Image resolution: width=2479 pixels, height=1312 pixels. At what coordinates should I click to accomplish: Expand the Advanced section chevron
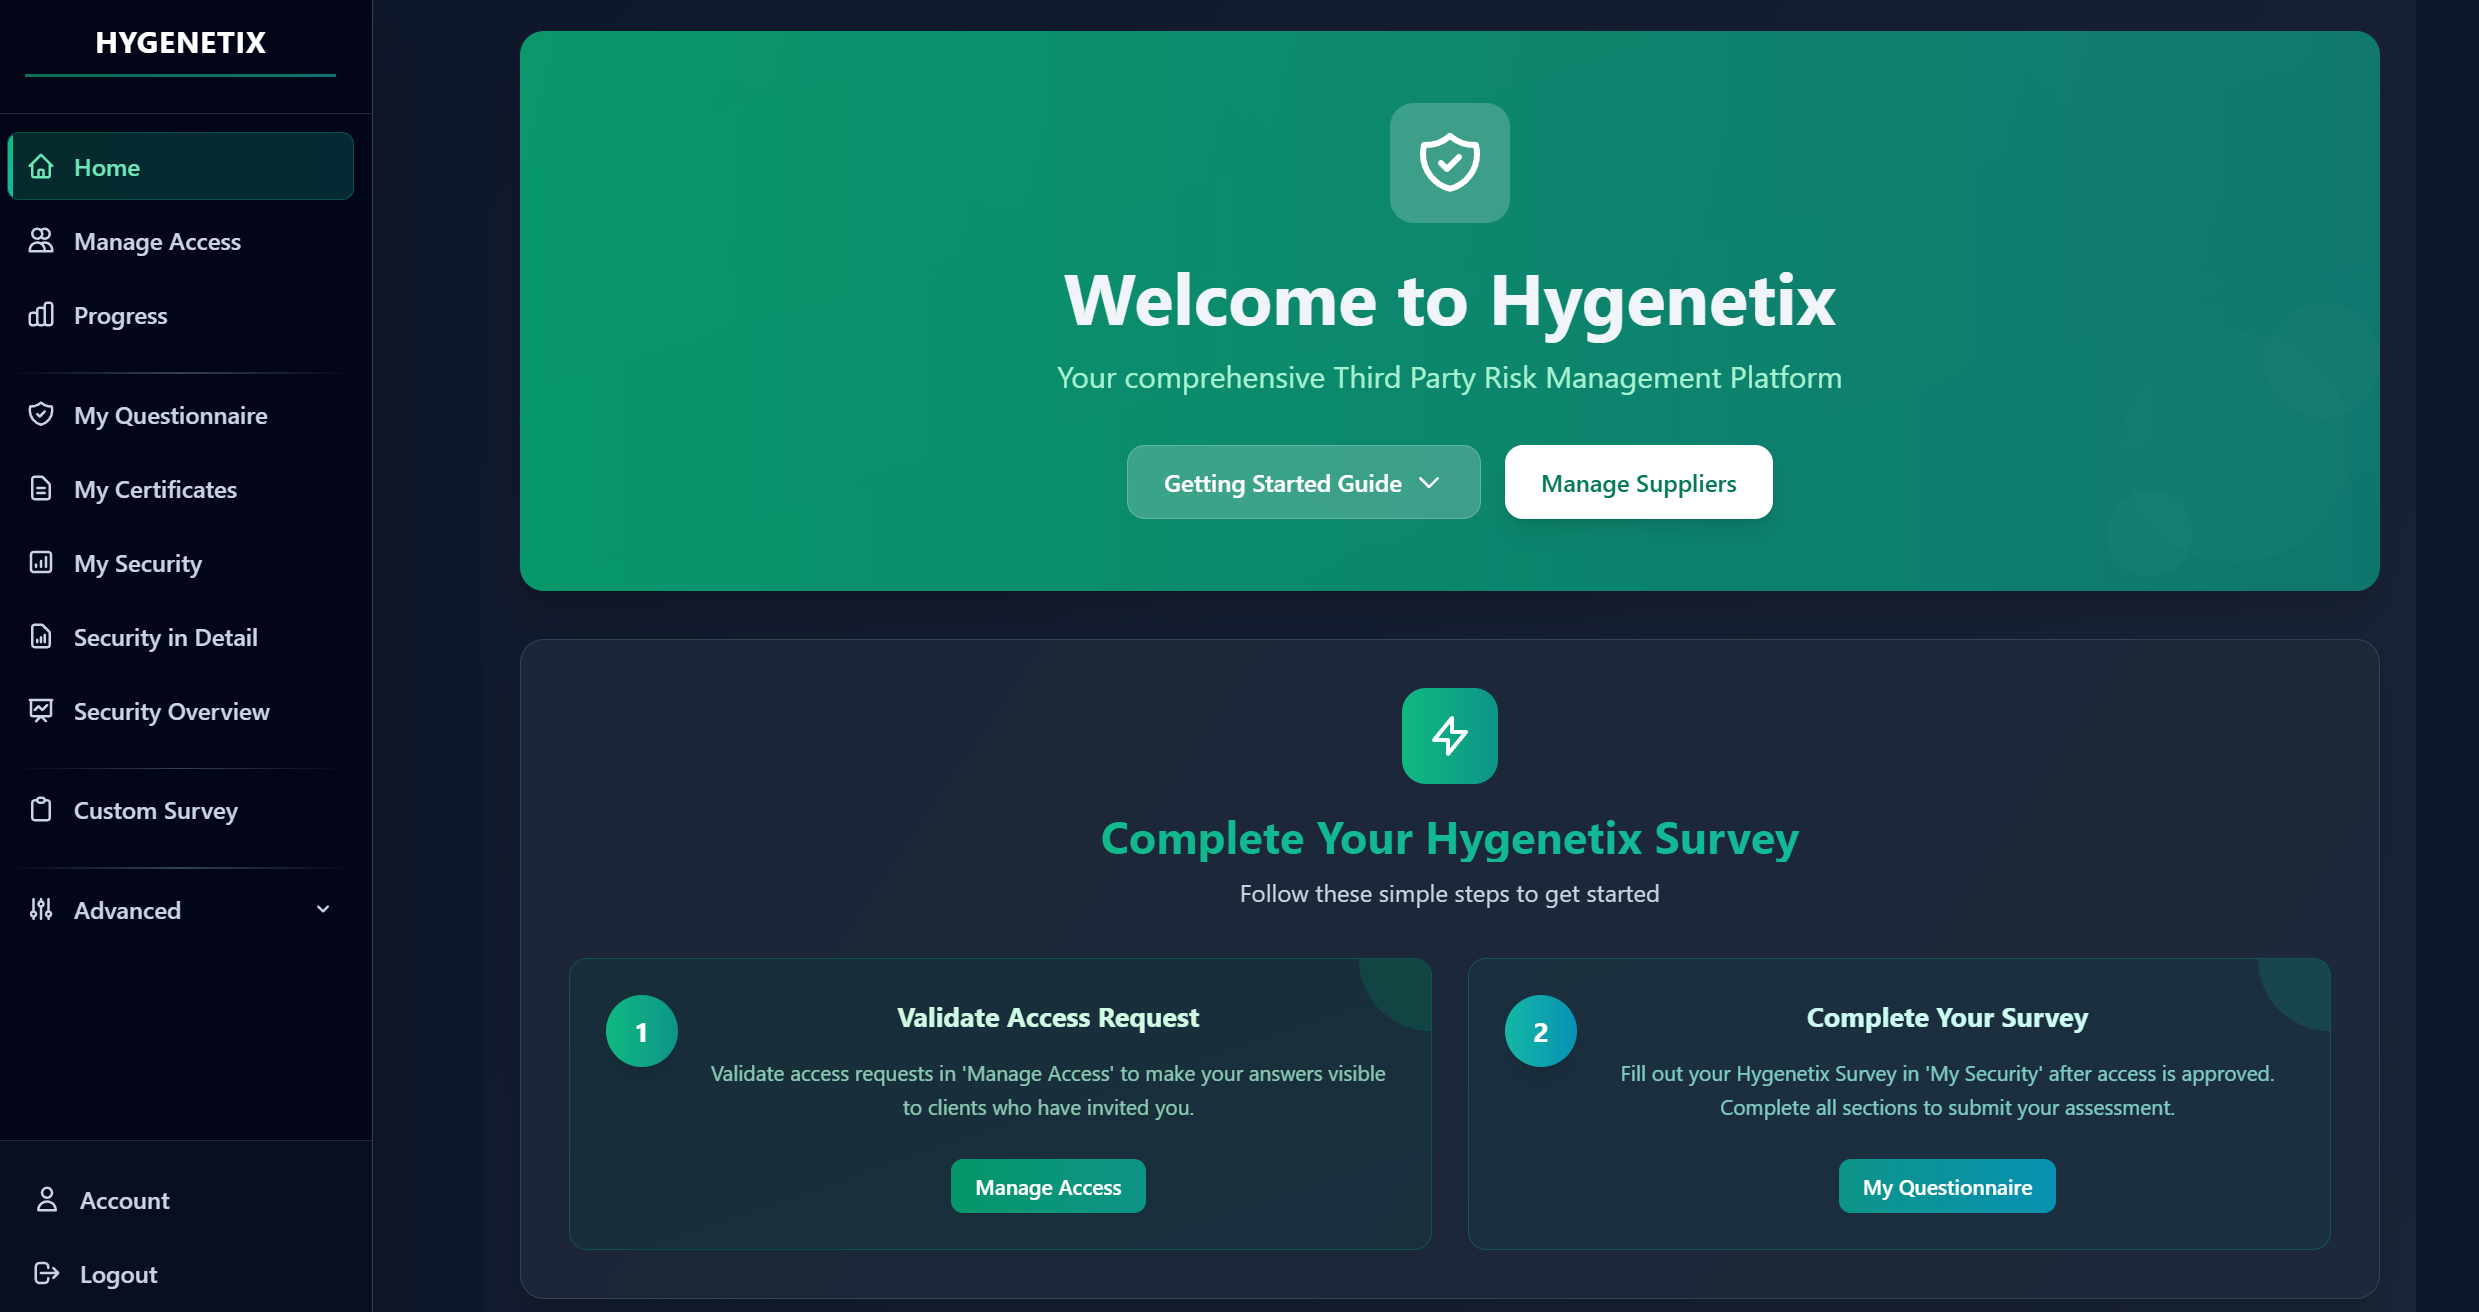pyautogui.click(x=322, y=909)
